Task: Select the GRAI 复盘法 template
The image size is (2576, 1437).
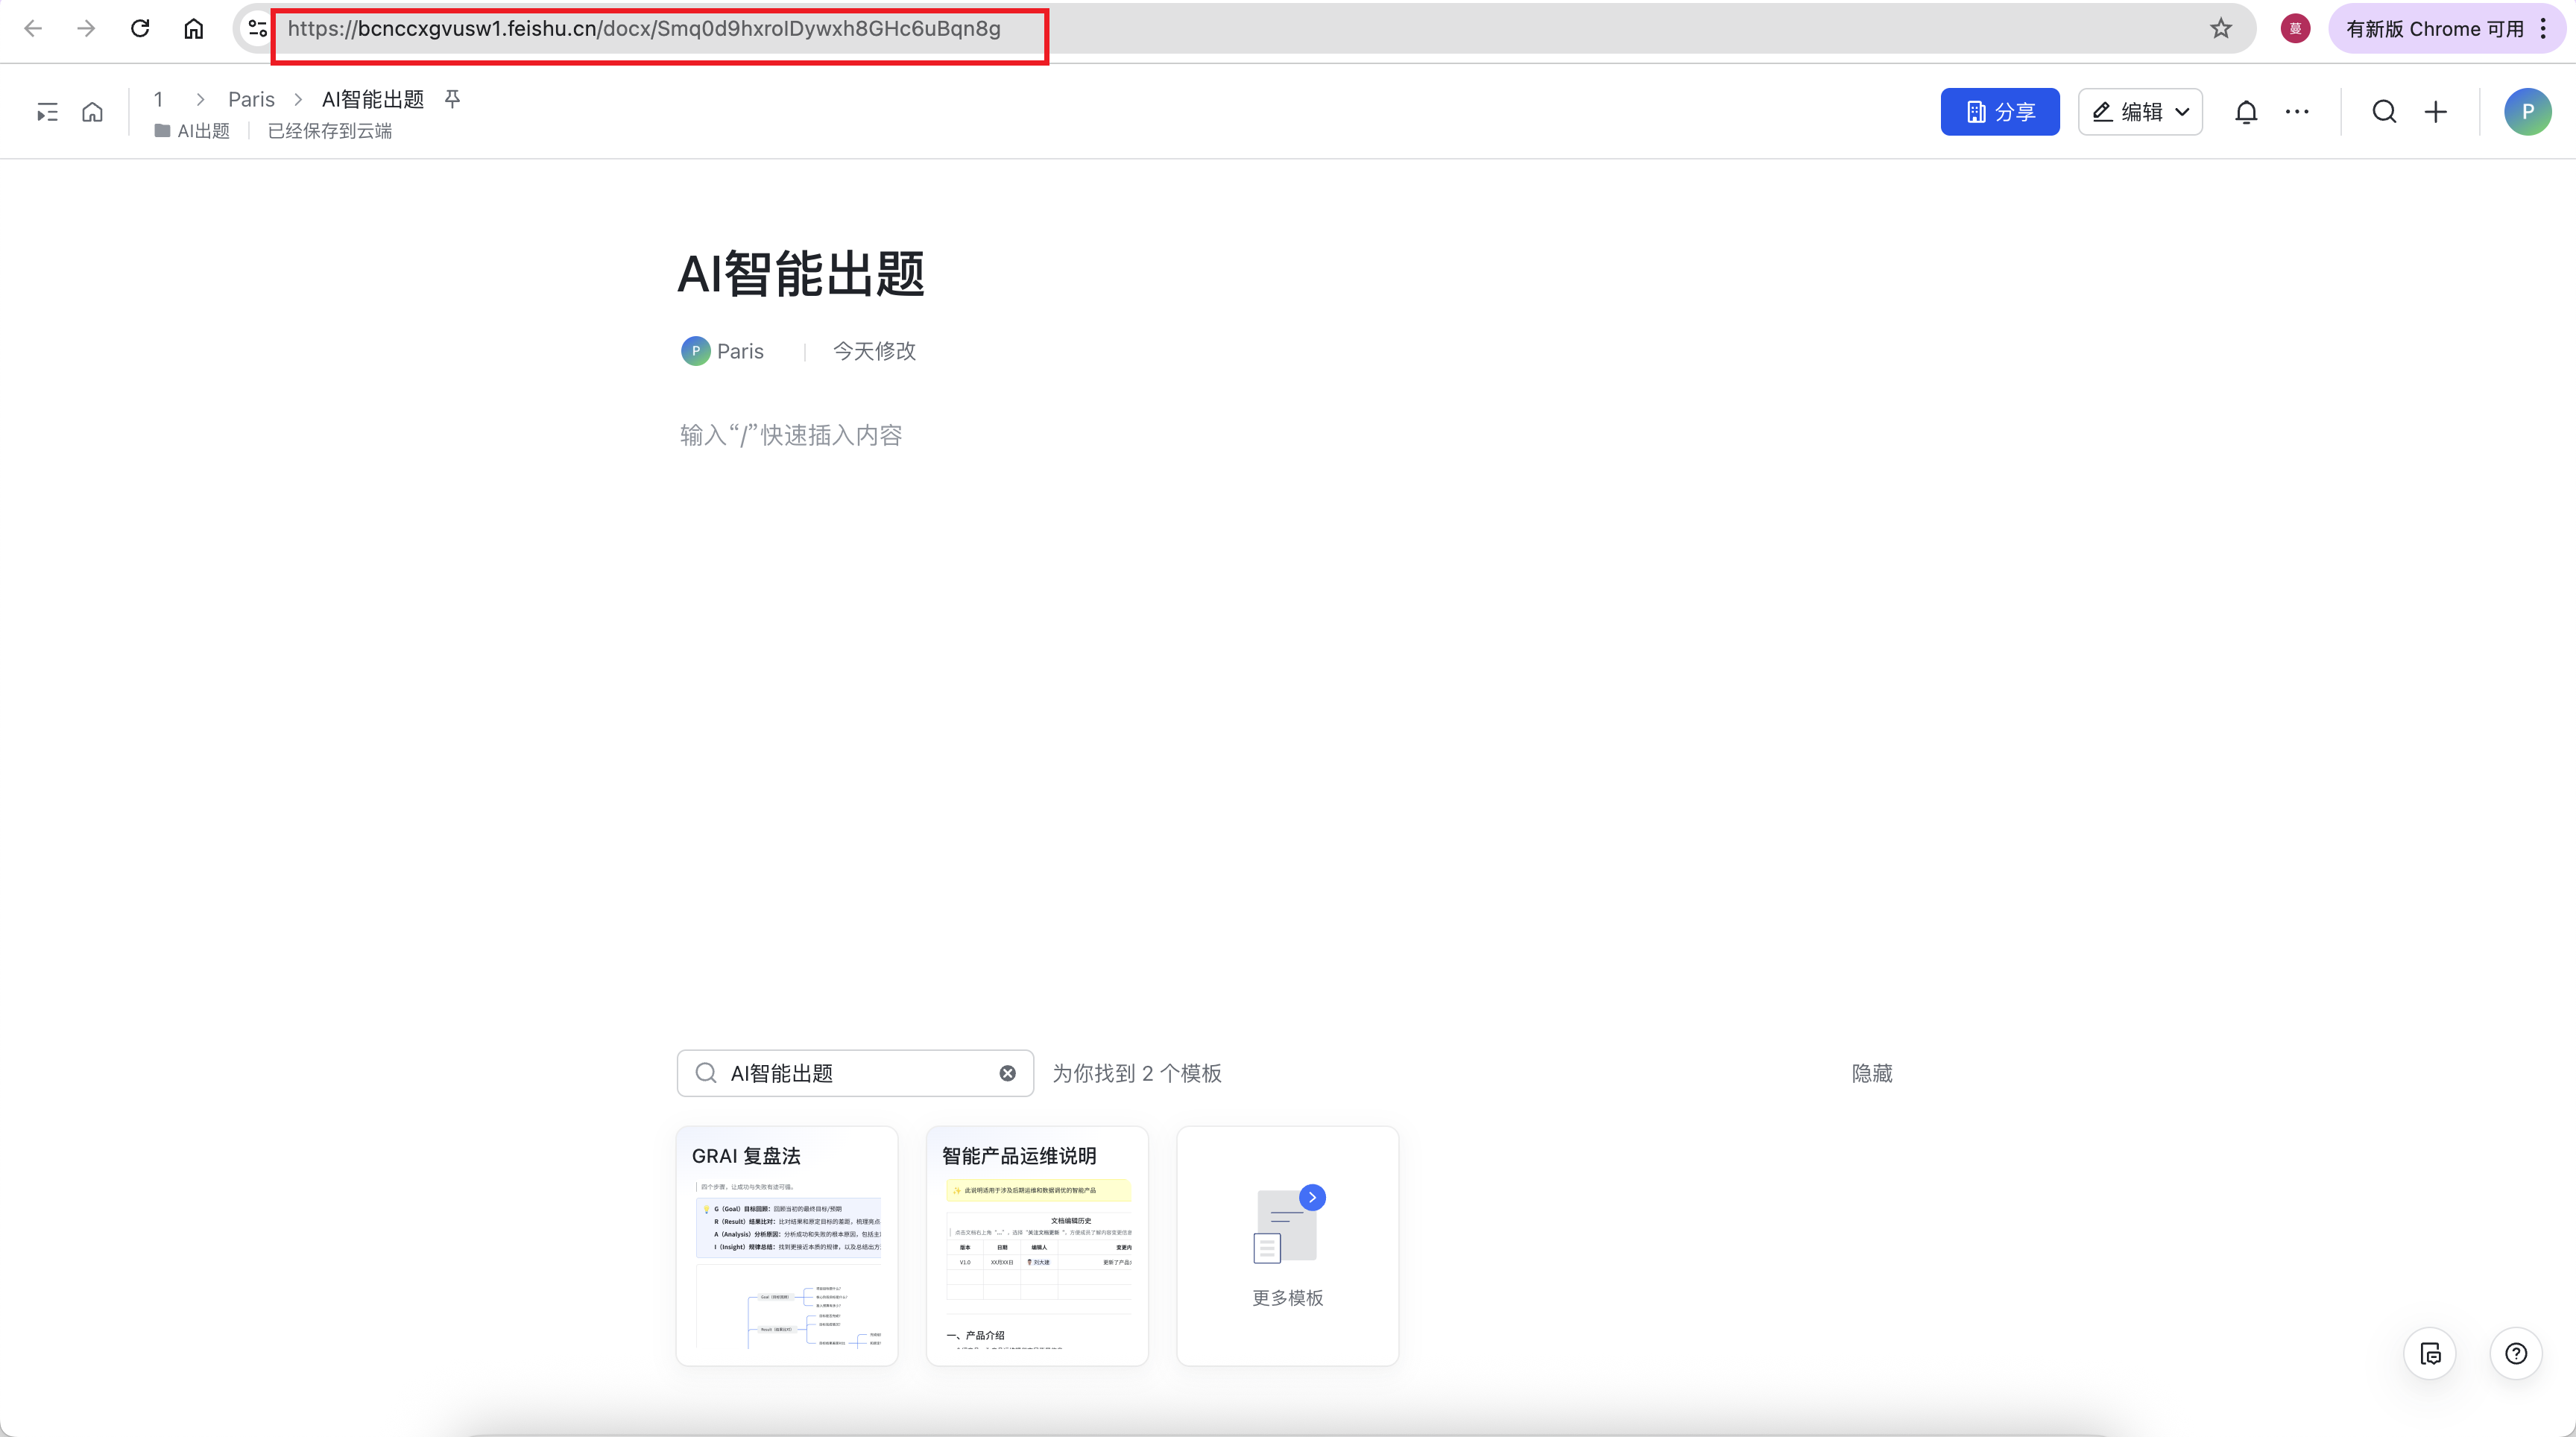Action: tap(787, 1245)
